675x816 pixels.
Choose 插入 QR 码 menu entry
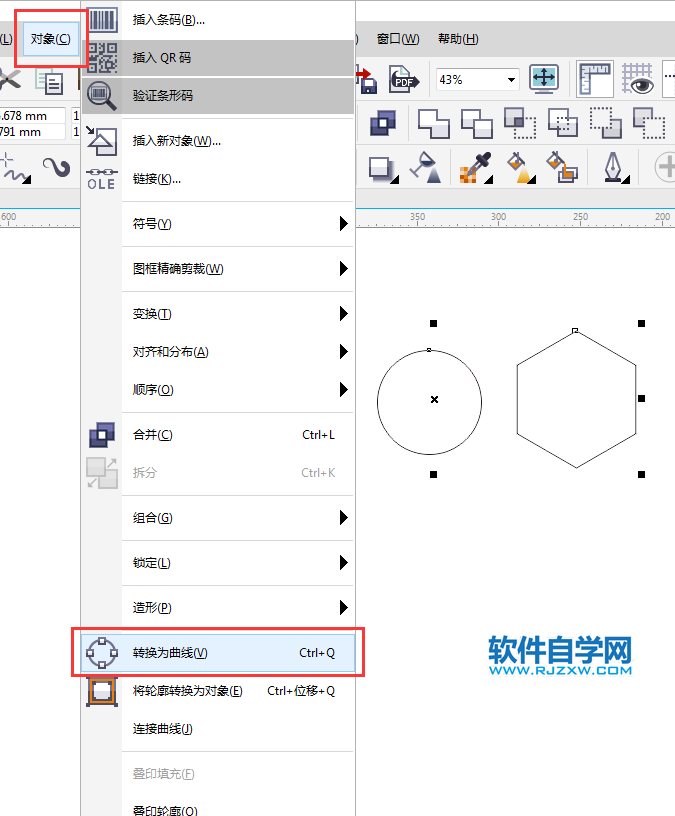218,58
